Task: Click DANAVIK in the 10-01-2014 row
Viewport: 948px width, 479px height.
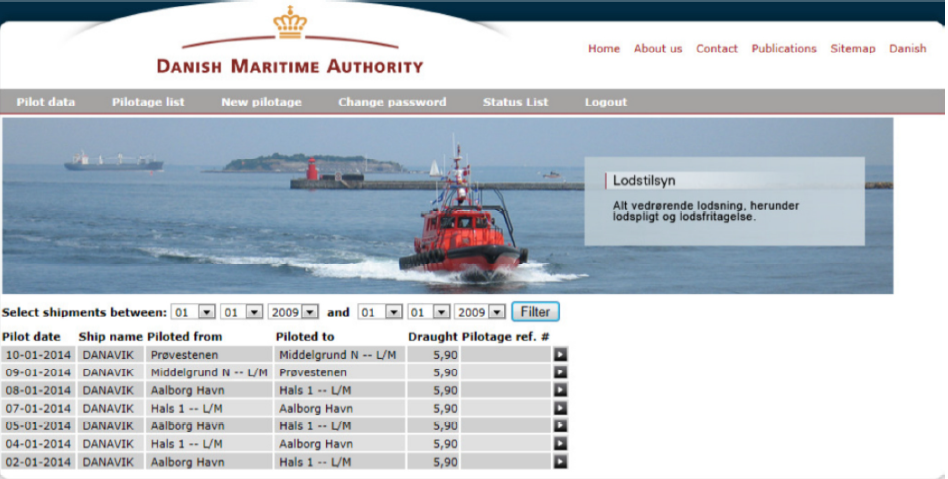Action: pos(108,355)
